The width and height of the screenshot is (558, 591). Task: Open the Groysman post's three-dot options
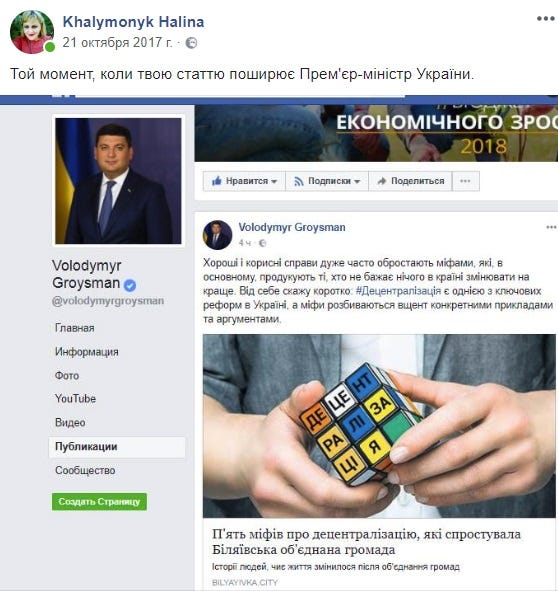(x=551, y=227)
